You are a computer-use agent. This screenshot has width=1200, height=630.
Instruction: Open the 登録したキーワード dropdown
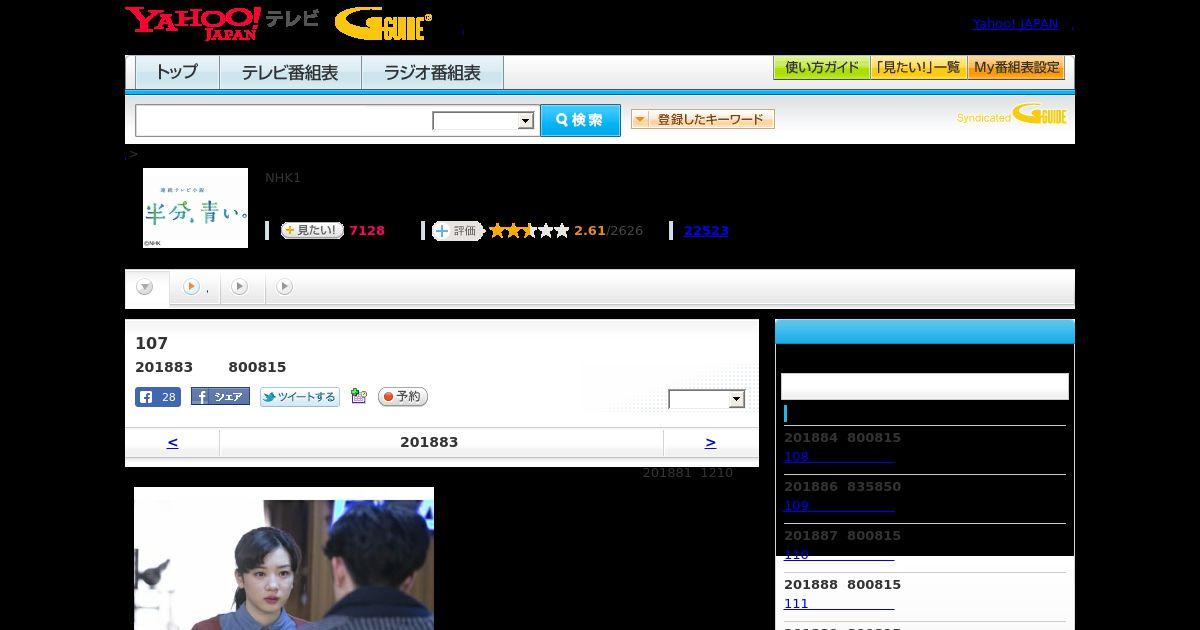click(703, 119)
